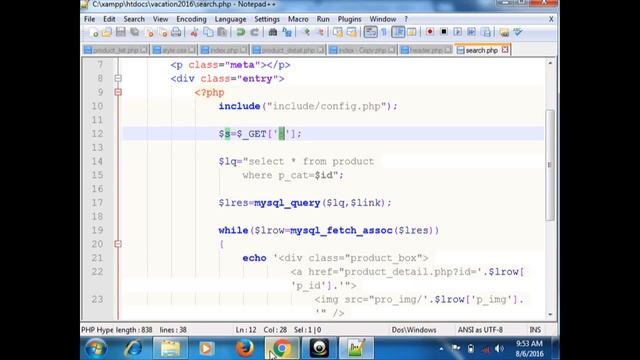Switch to the header.php tab
The width and height of the screenshot is (640, 360).
pos(426,50)
